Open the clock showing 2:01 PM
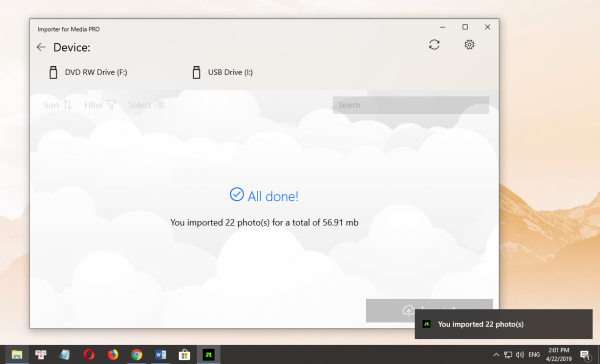The height and width of the screenshot is (364, 600). point(559,355)
